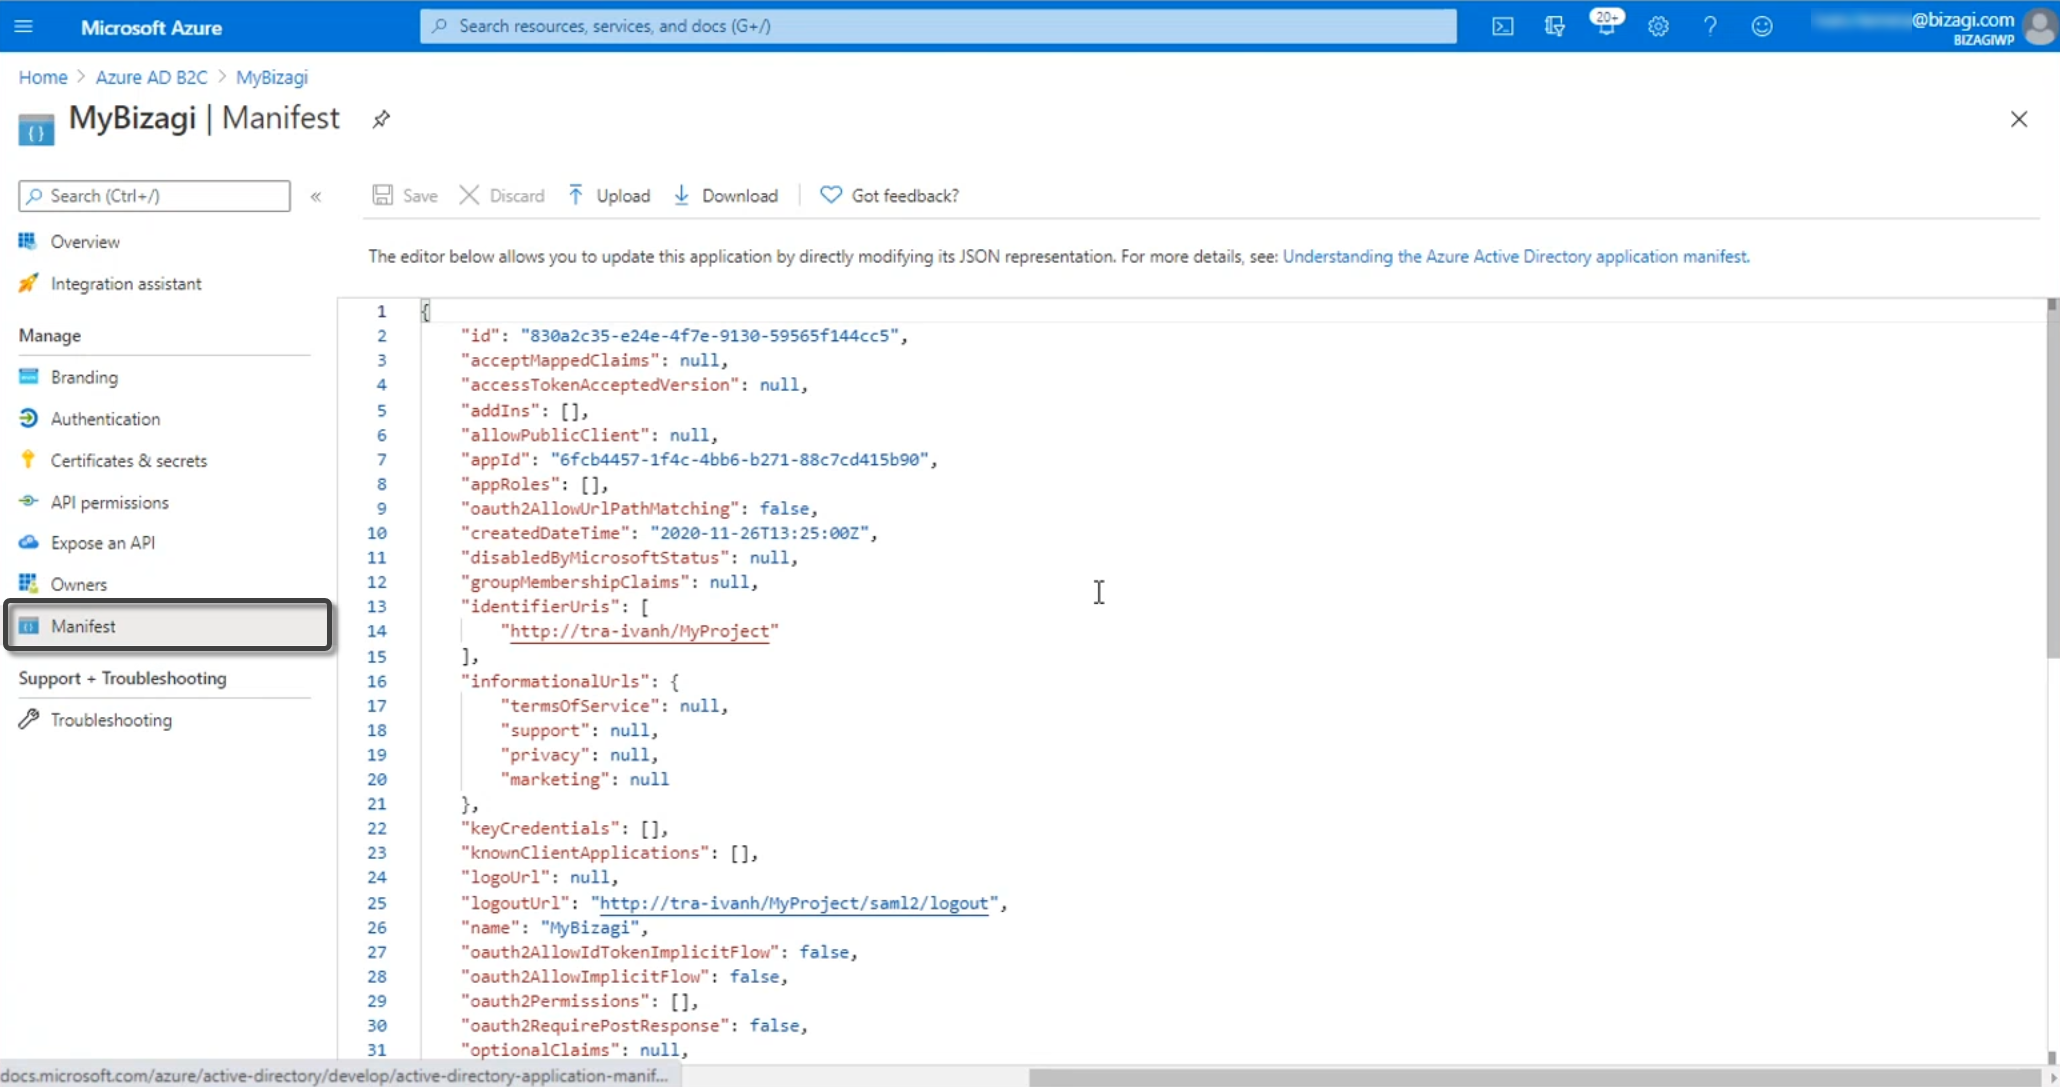Open the account avatar menu
The height and width of the screenshot is (1087, 2060).
[2038, 27]
